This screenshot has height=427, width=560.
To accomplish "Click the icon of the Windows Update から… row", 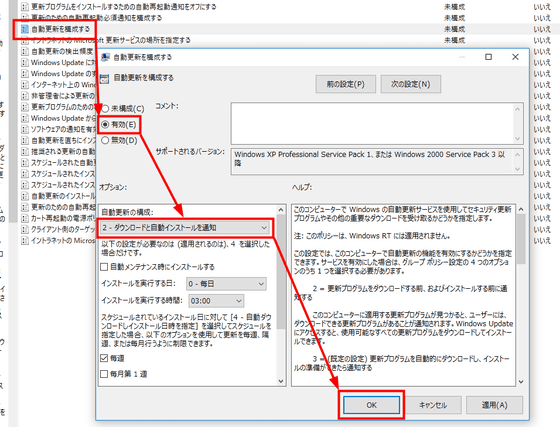I will pos(25,118).
